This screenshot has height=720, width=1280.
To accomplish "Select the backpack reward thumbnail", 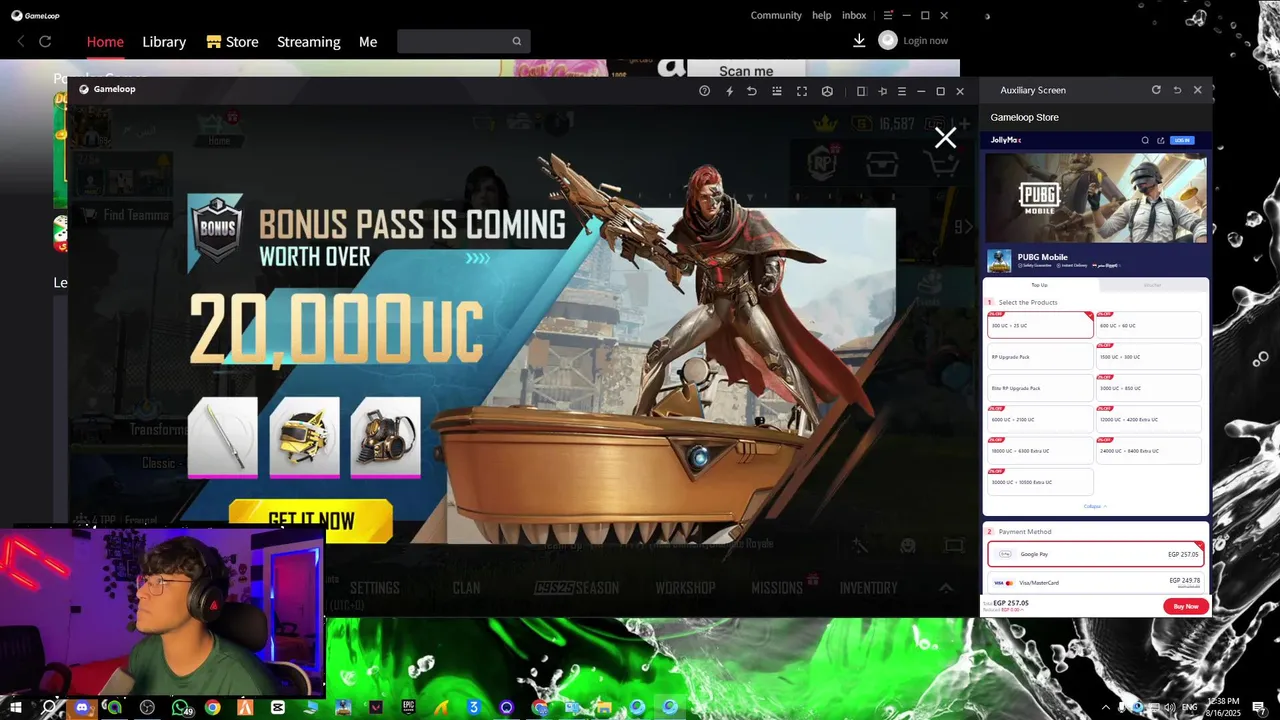I will [385, 437].
